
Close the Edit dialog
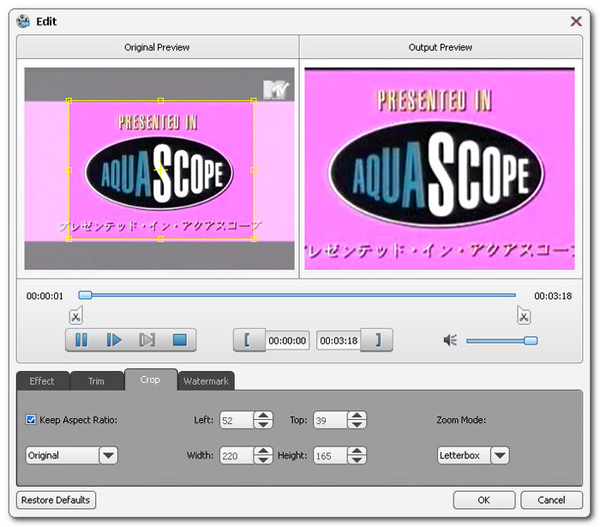pos(576,21)
